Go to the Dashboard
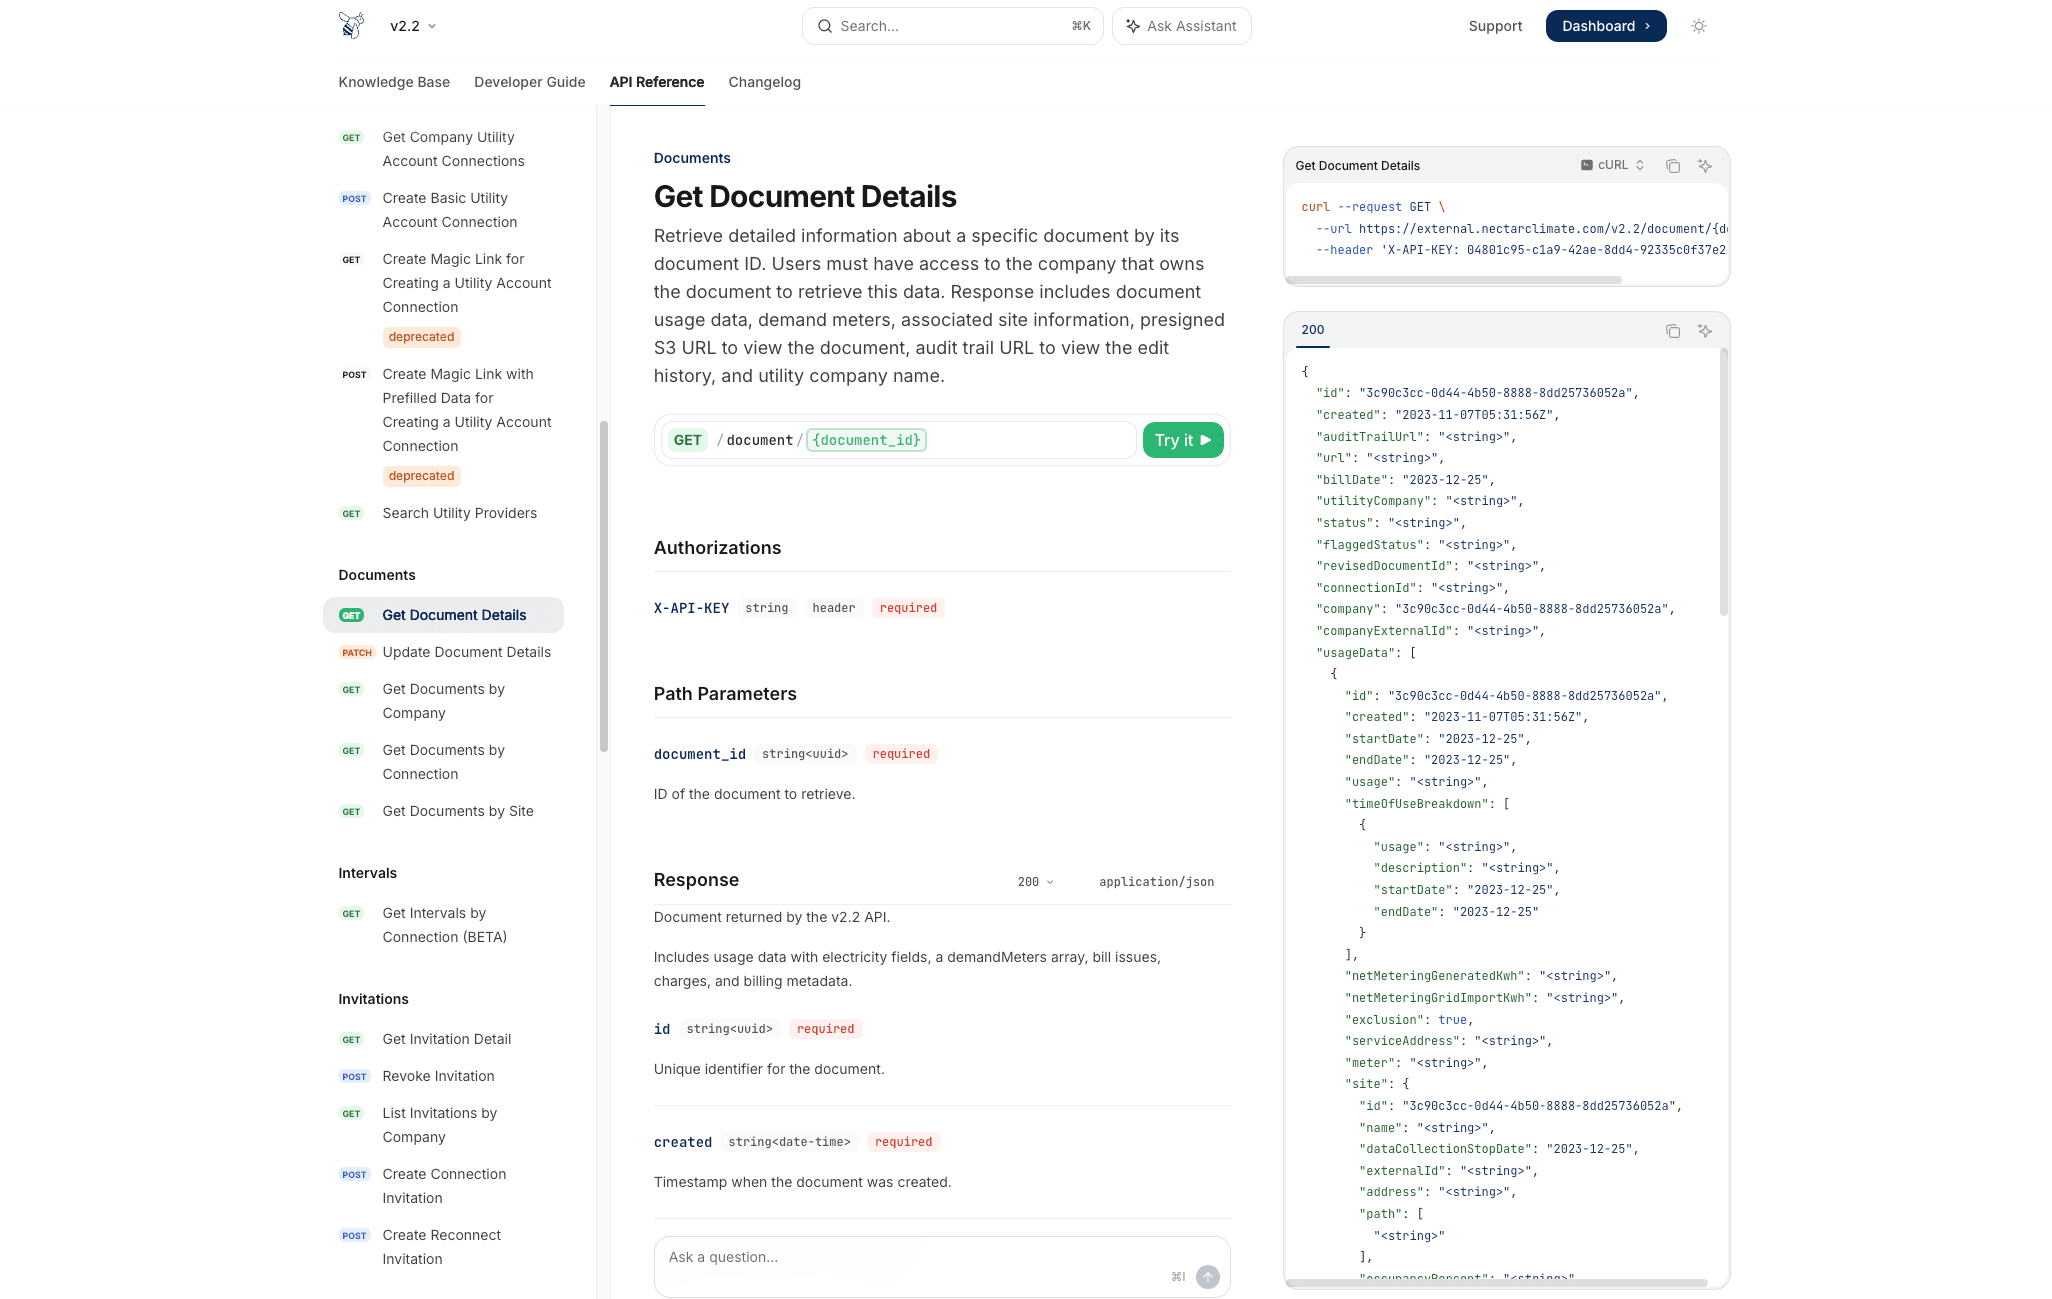2052x1299 pixels. pos(1606,26)
